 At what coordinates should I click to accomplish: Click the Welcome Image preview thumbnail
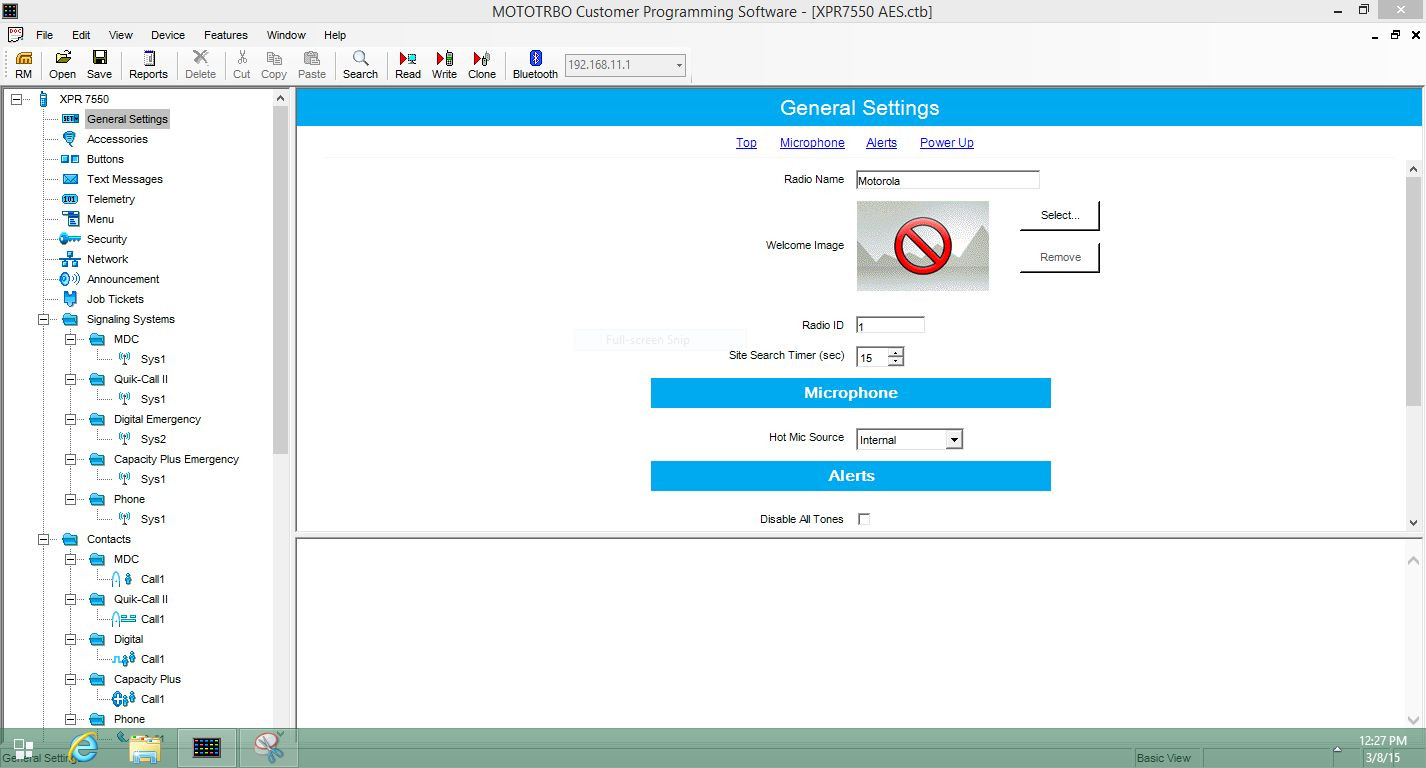click(923, 246)
